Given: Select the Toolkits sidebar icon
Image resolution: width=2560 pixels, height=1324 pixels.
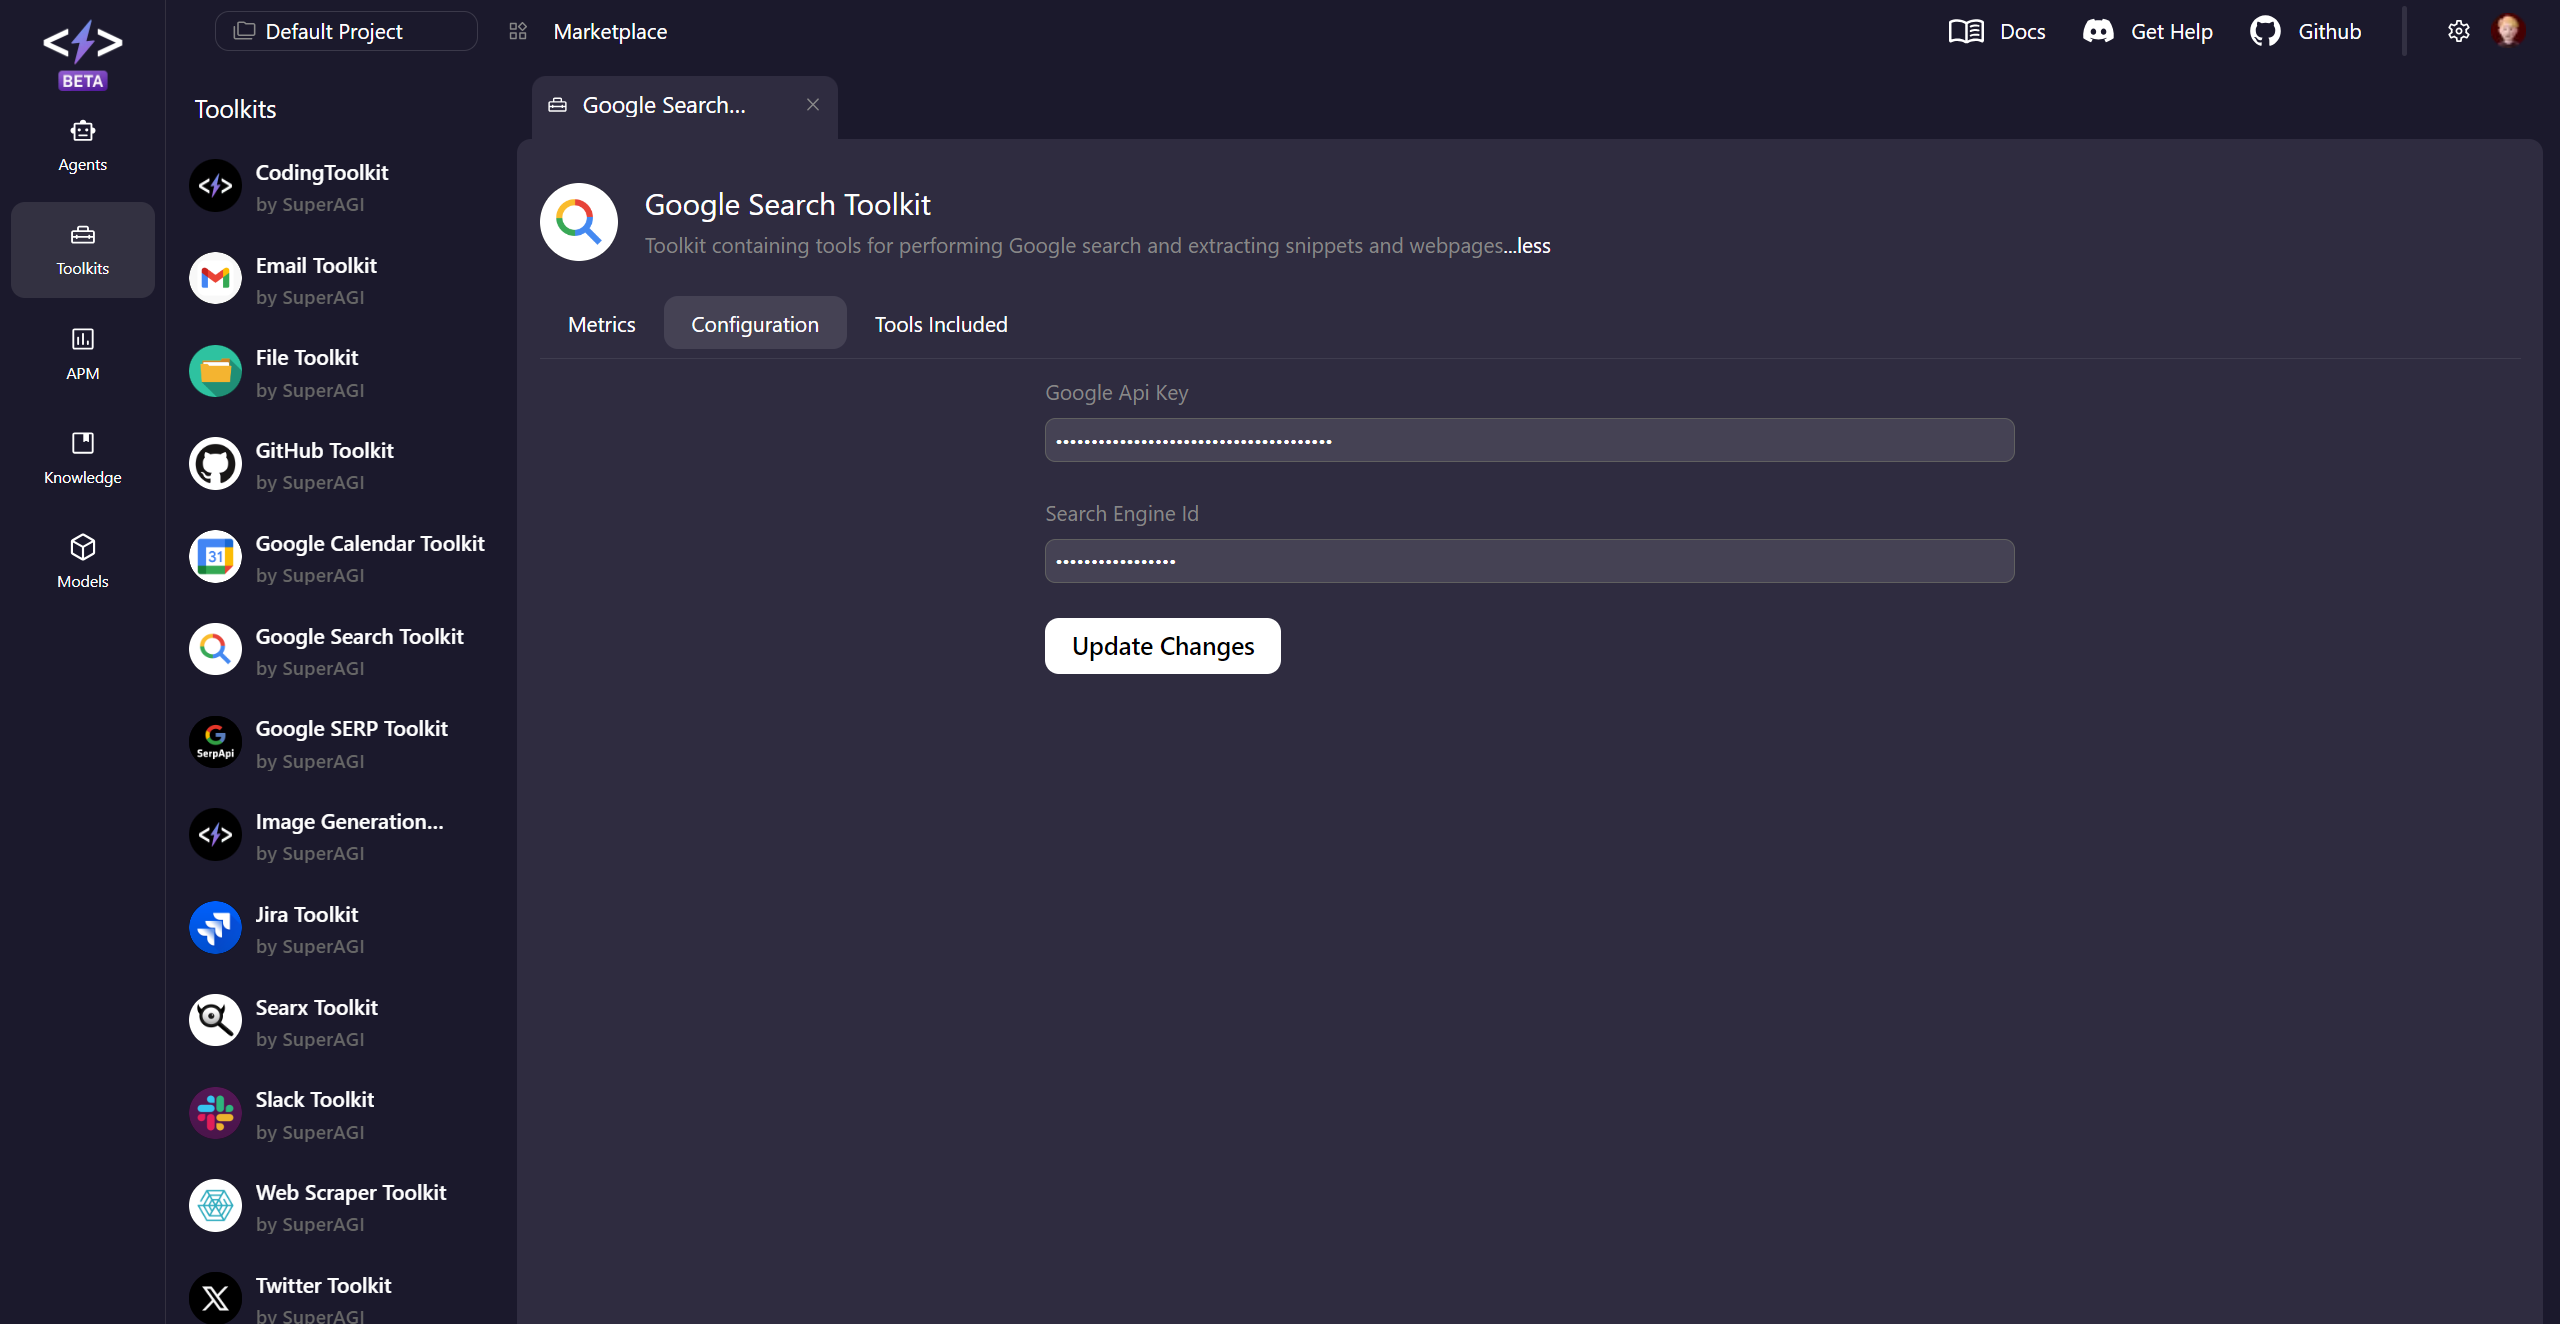Looking at the screenshot, I should (82, 249).
